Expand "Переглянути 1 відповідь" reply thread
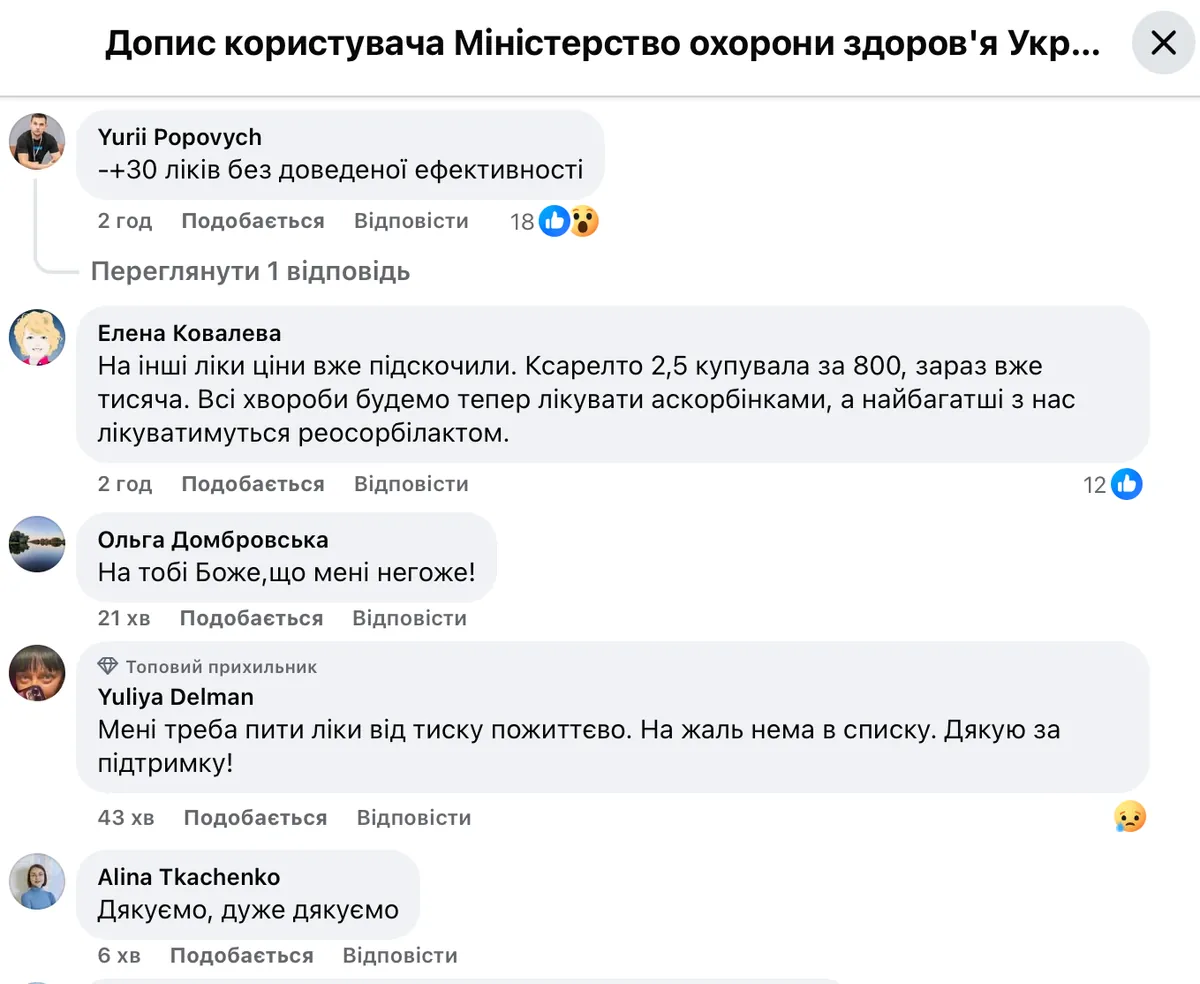Viewport: 1200px width, 984px height. coord(250,271)
